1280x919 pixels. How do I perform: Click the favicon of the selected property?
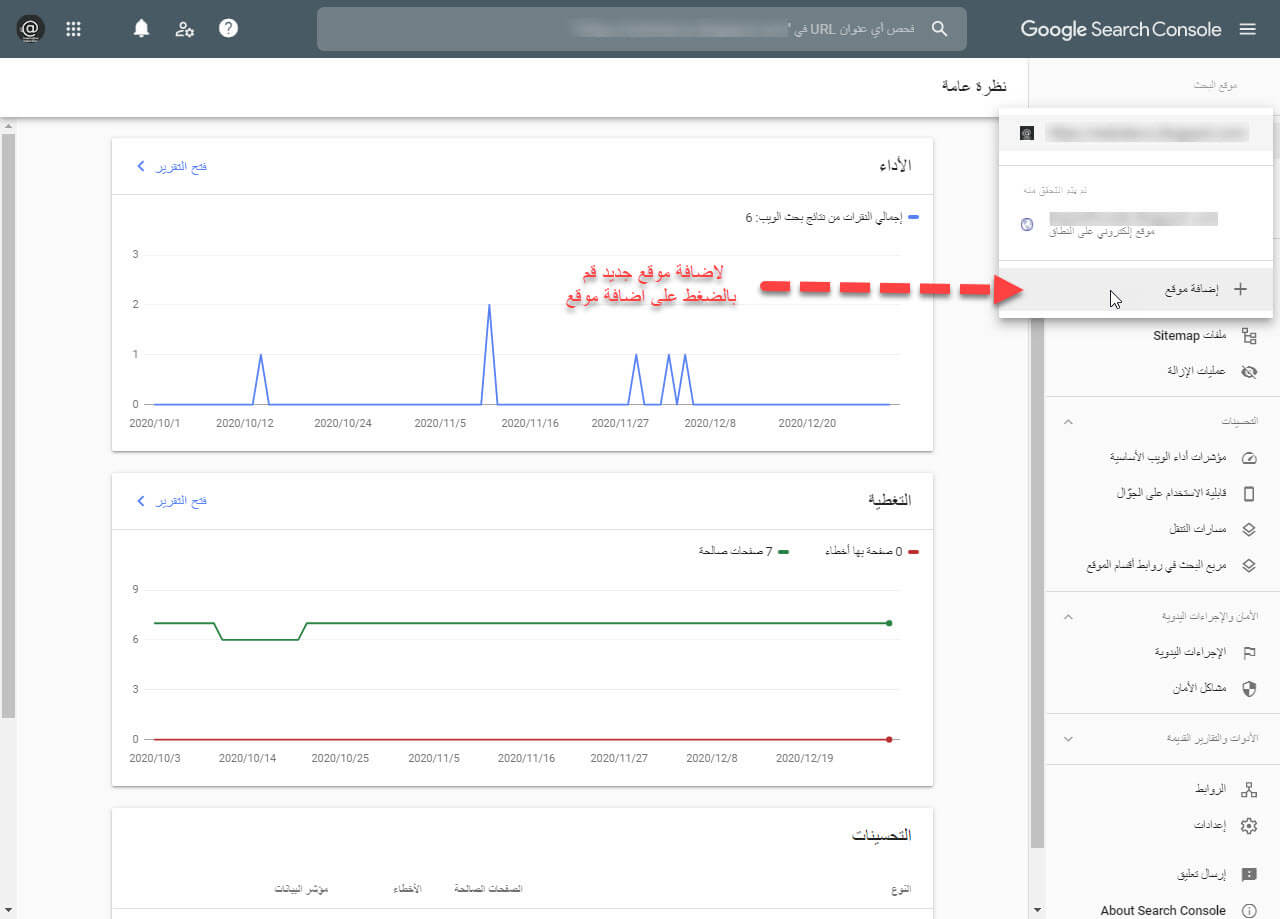coord(1027,133)
